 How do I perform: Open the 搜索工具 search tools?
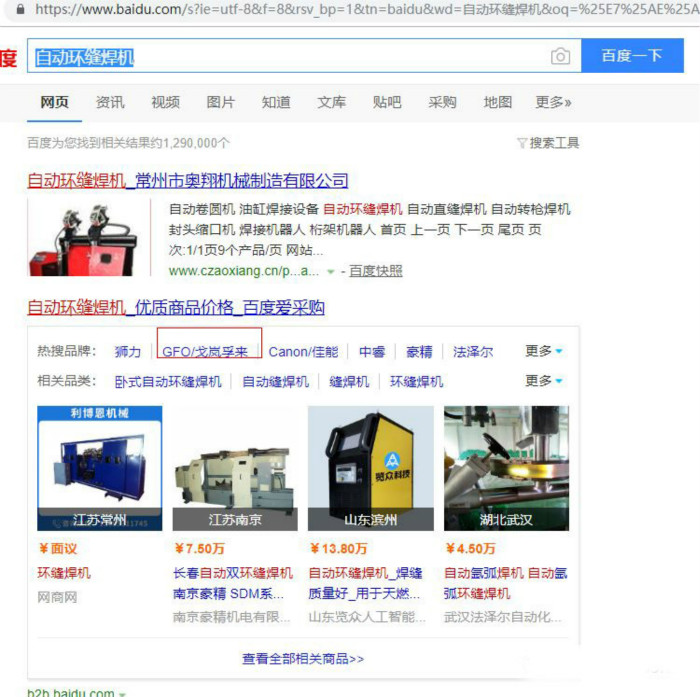click(548, 143)
